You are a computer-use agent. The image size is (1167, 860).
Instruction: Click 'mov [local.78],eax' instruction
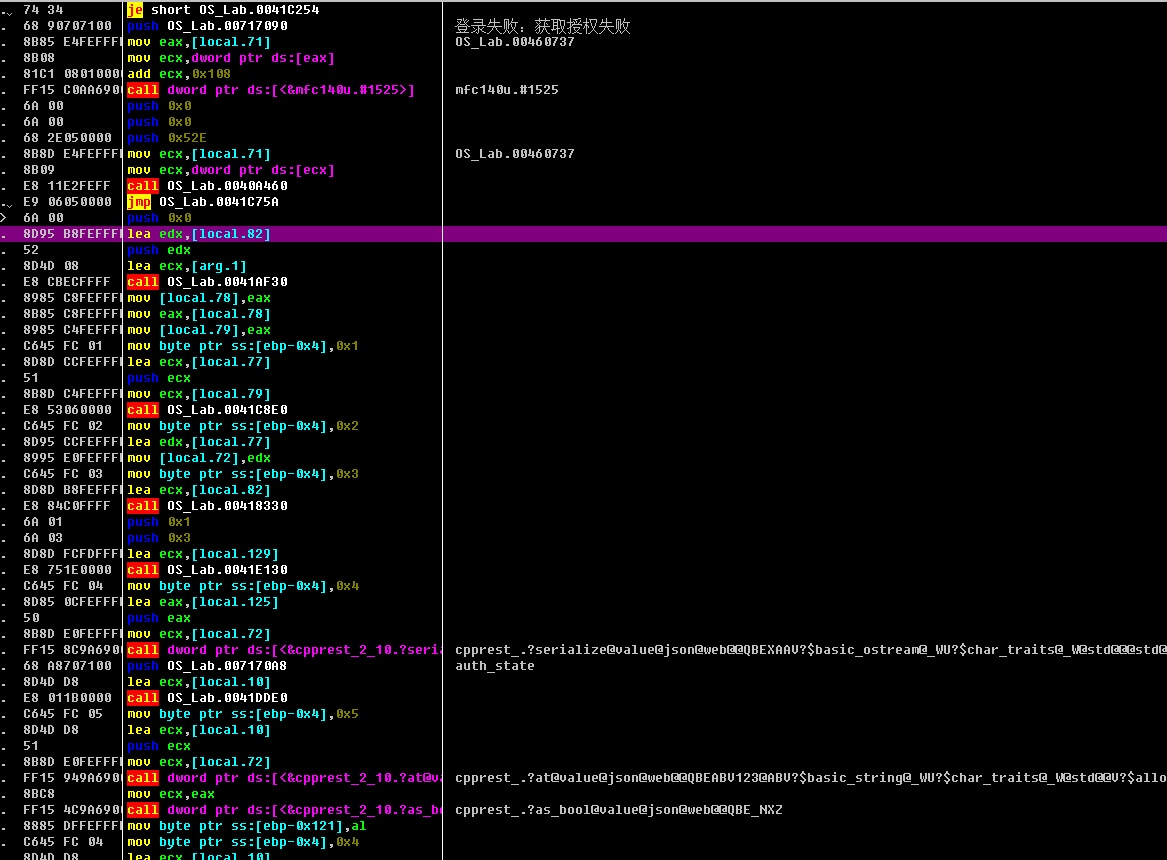(x=199, y=298)
